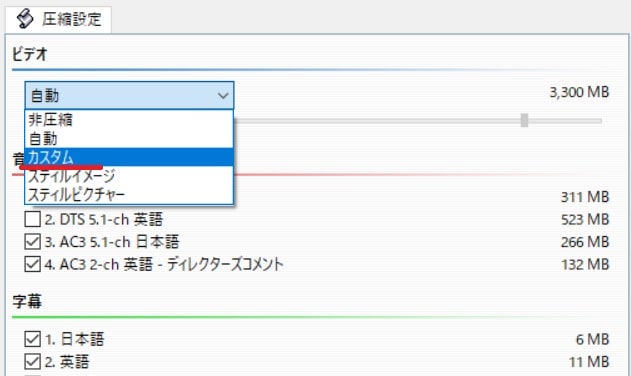Click the 字幕 section header

(x=27, y=301)
